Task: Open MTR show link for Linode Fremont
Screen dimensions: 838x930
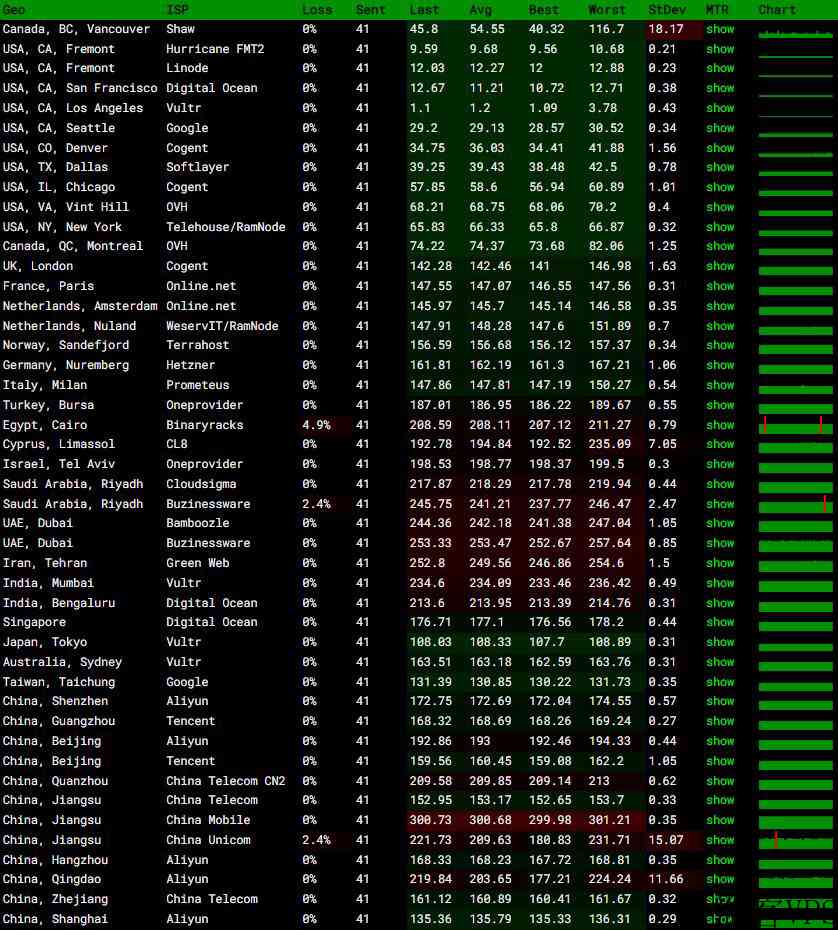Action: (x=720, y=68)
